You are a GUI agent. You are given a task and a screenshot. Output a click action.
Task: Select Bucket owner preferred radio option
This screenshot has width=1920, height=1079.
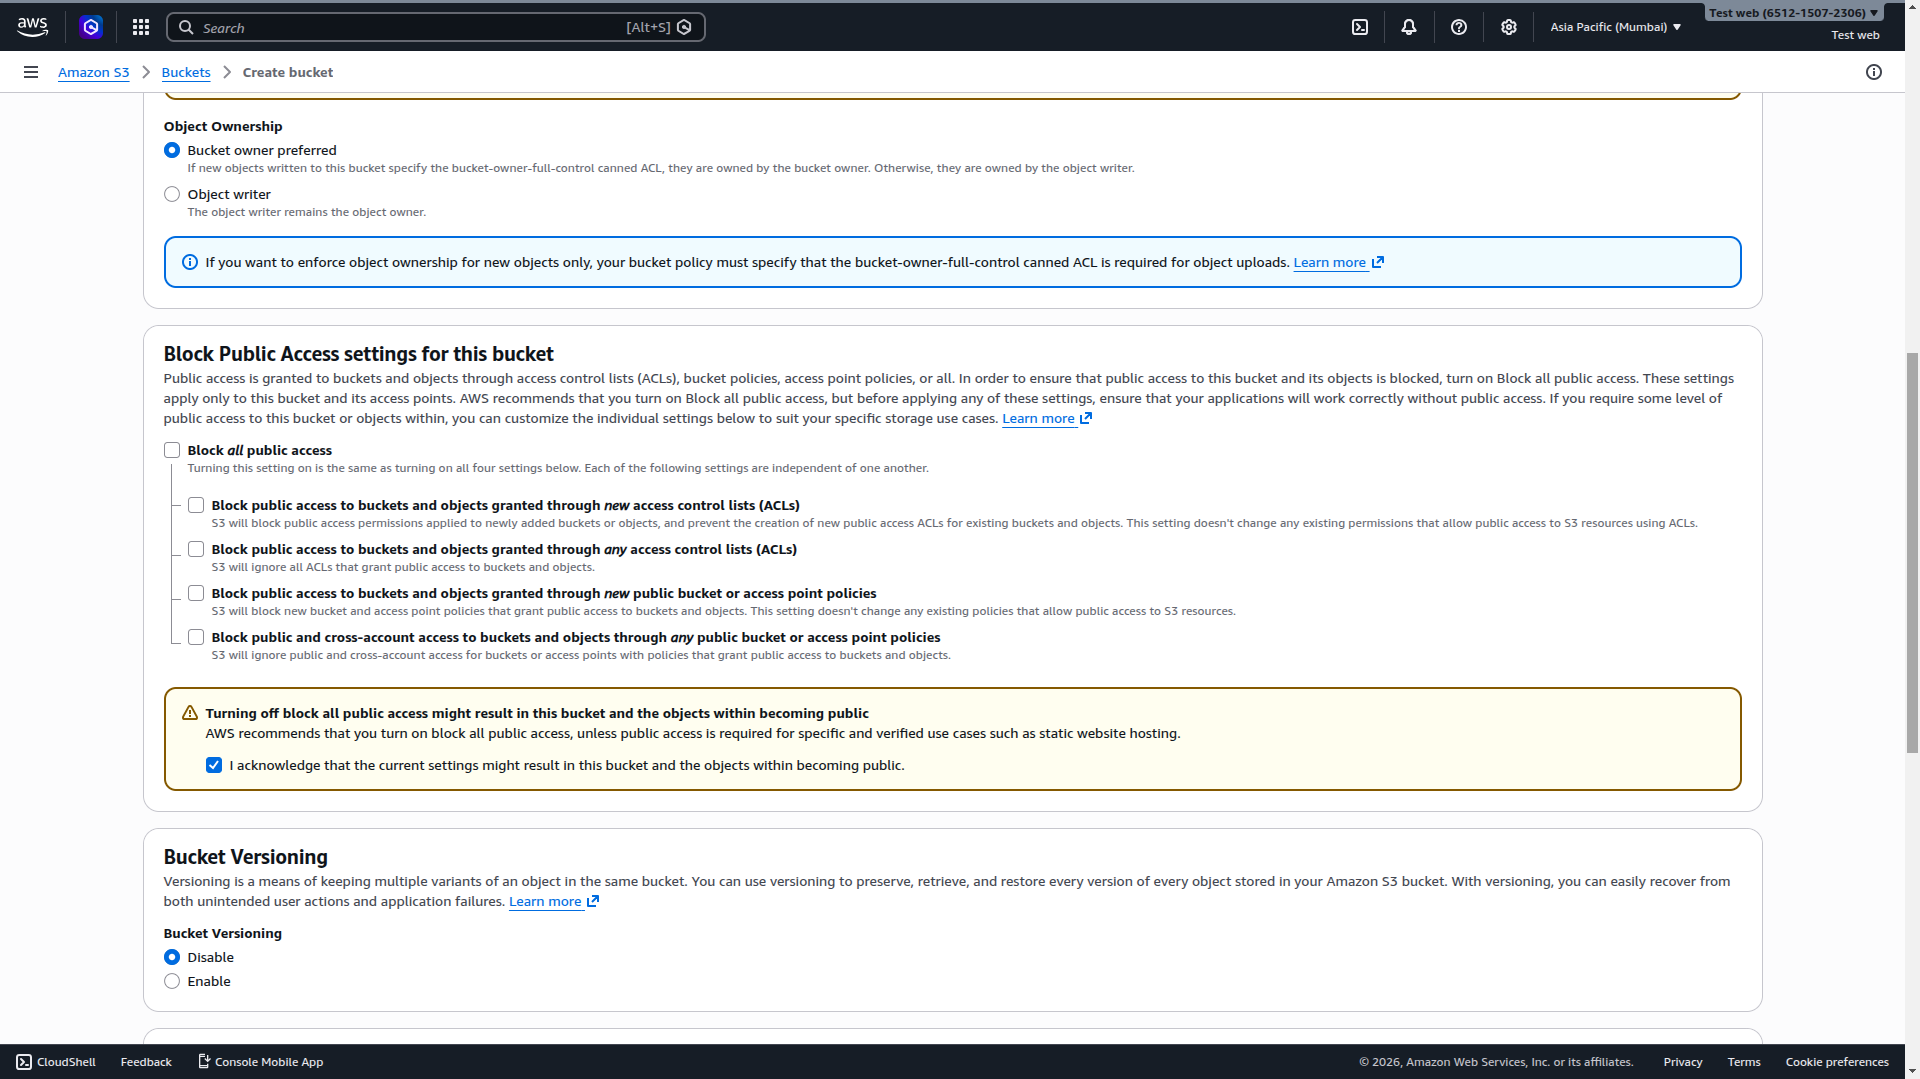click(172, 150)
